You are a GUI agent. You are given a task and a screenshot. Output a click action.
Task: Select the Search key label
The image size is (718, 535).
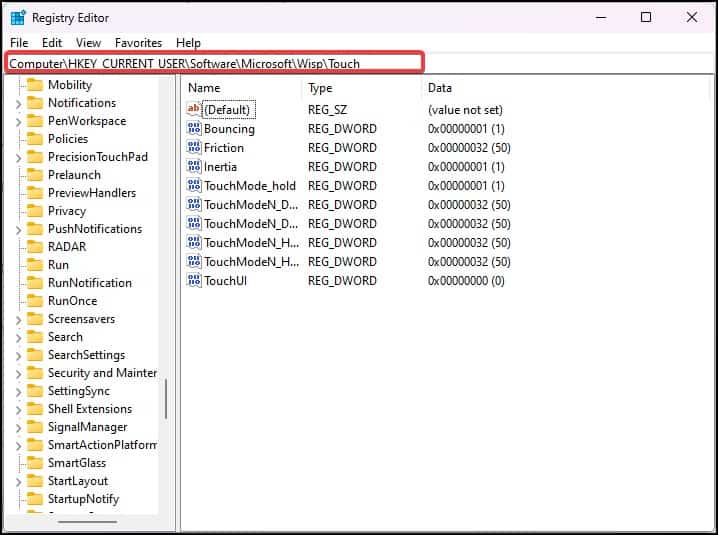pos(65,337)
